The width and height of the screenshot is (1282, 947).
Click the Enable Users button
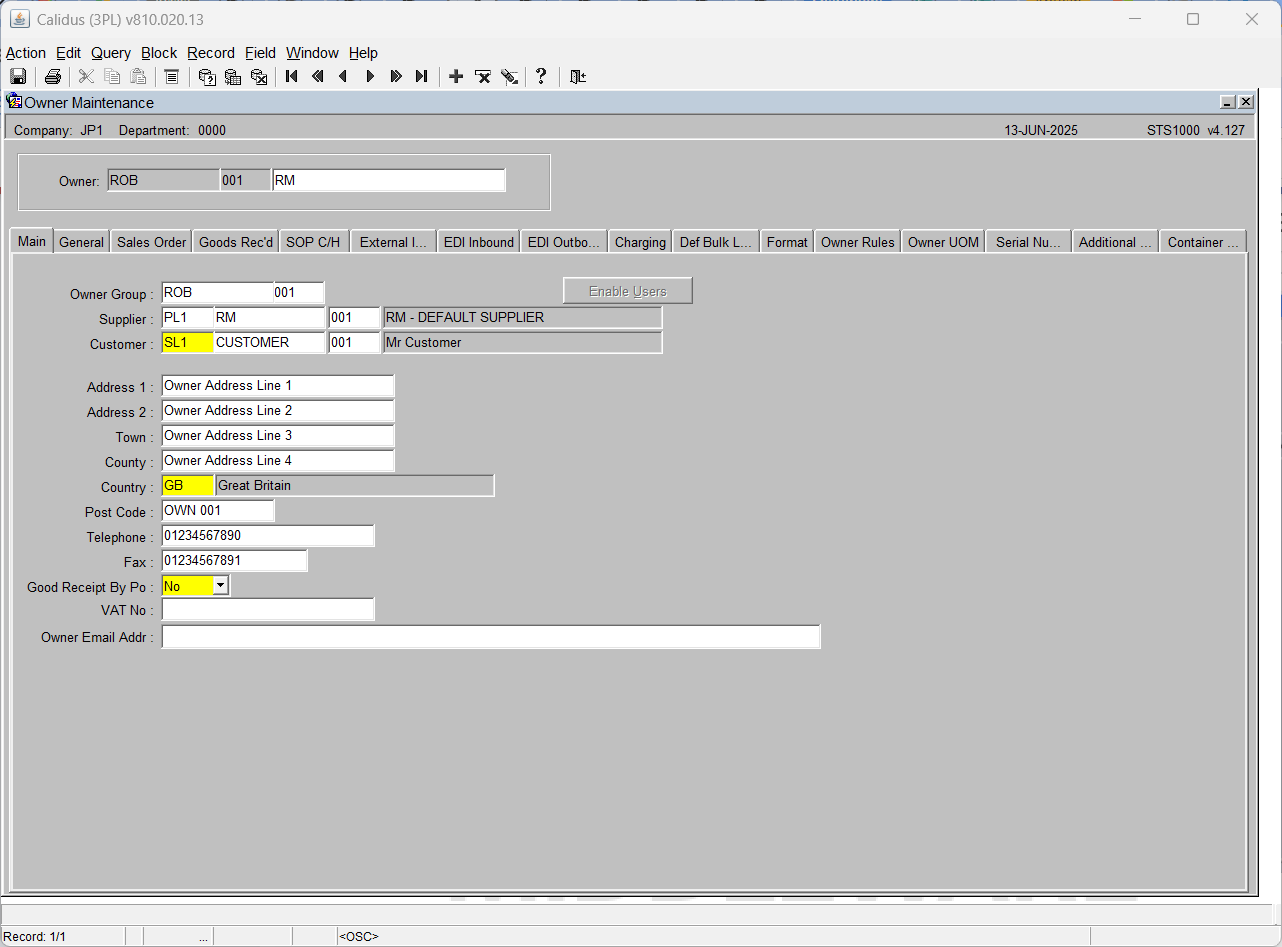click(x=628, y=291)
